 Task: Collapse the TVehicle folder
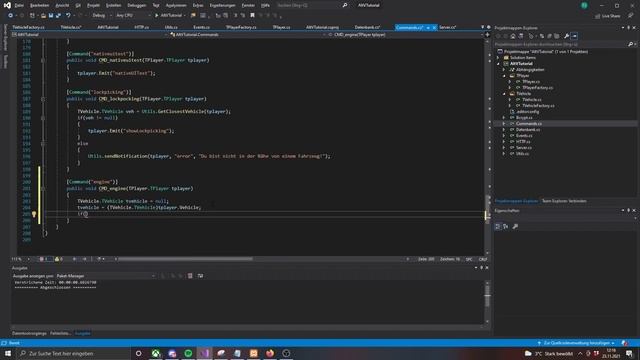pyautogui.click(x=504, y=94)
